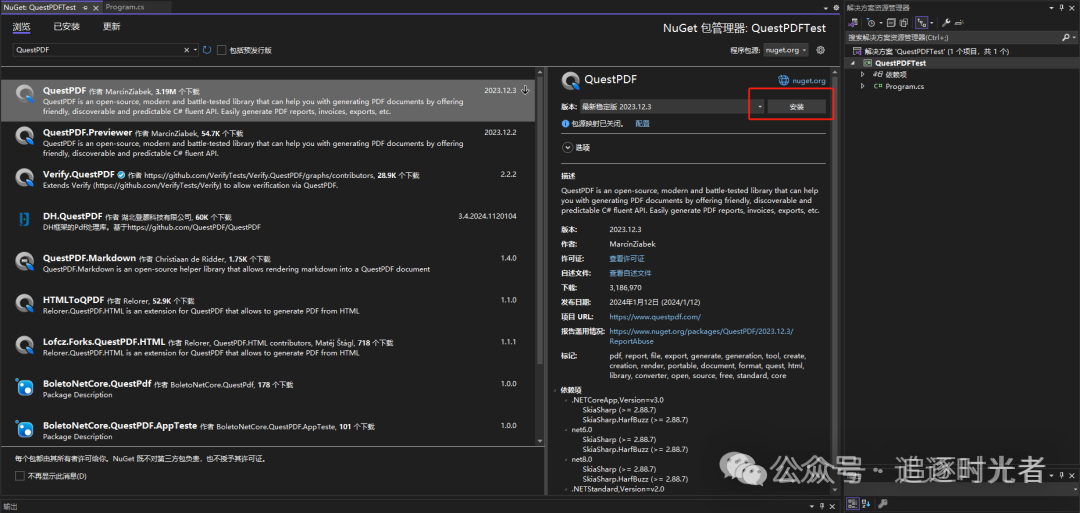Click the download arrow on QuestPDF row
Viewport: 1080px width, 513px height.
pyautogui.click(x=525, y=90)
